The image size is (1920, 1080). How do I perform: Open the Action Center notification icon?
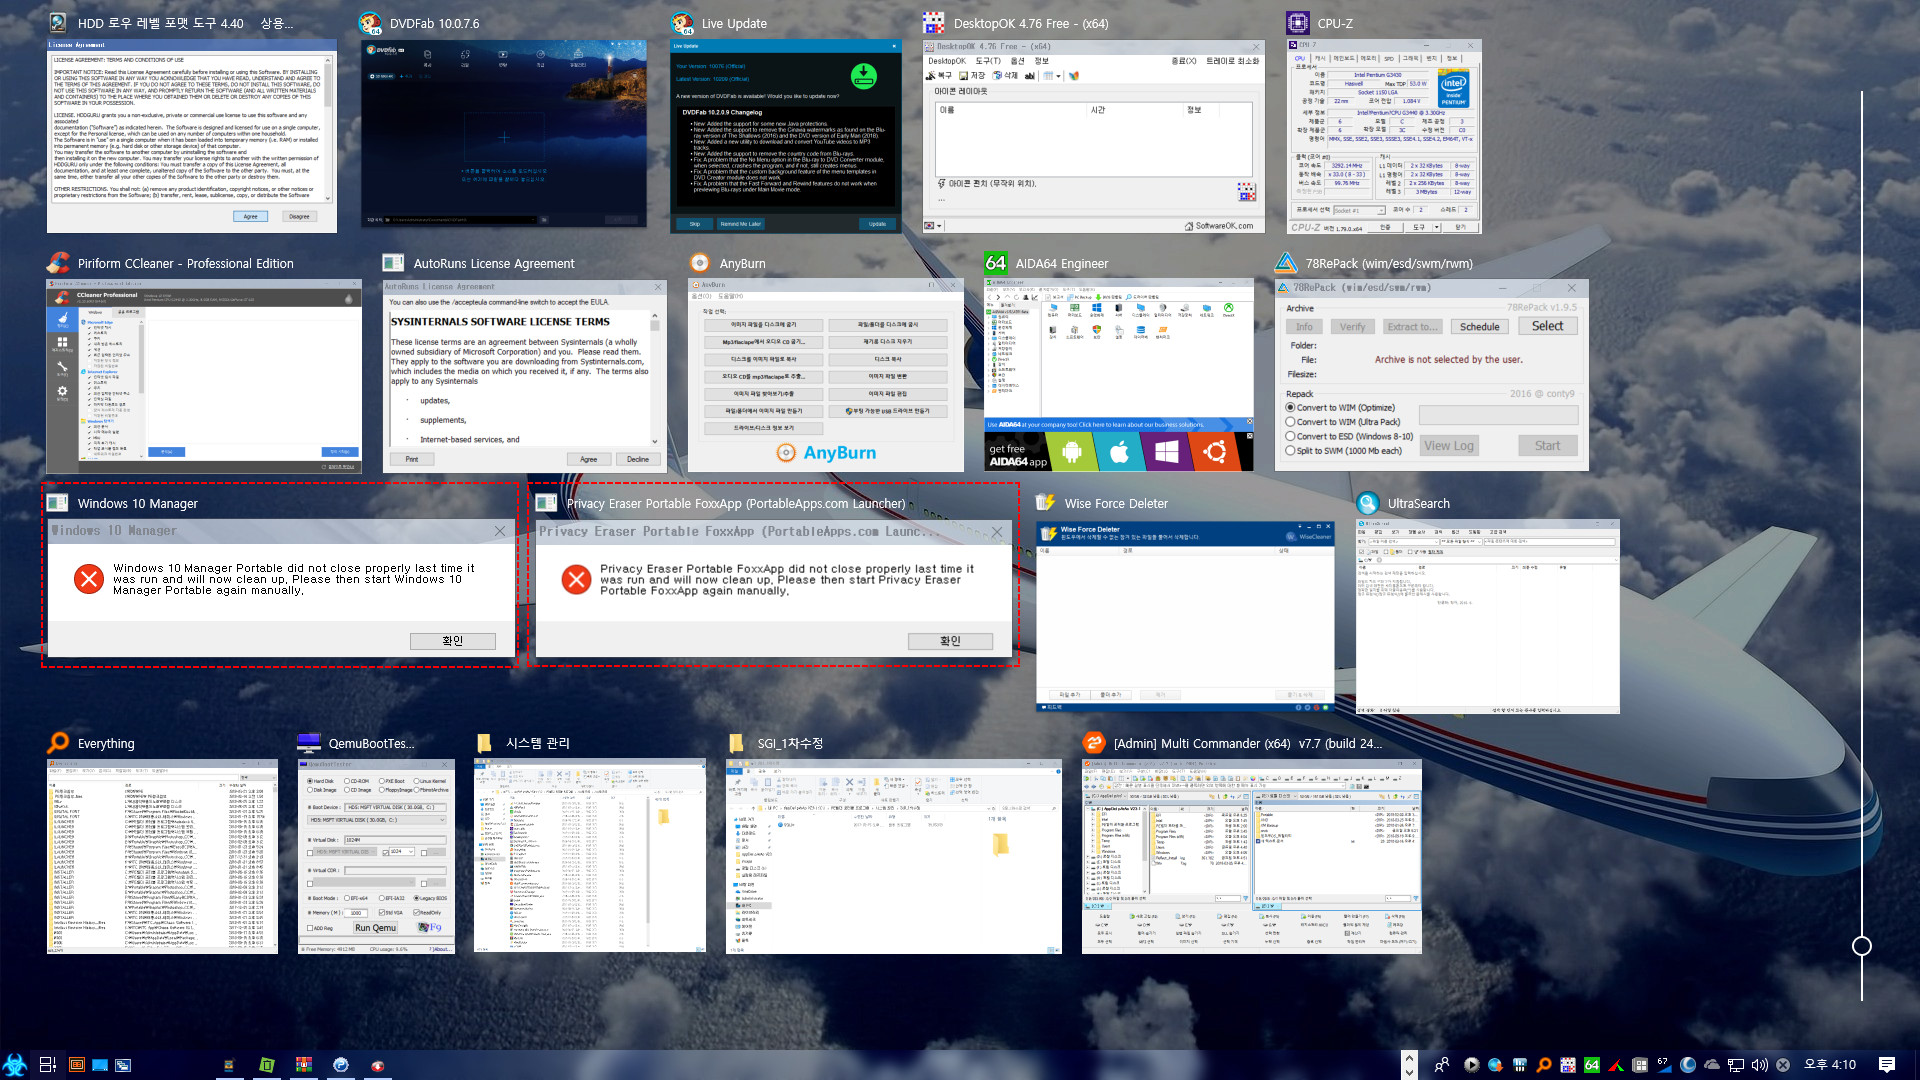click(1887, 1065)
